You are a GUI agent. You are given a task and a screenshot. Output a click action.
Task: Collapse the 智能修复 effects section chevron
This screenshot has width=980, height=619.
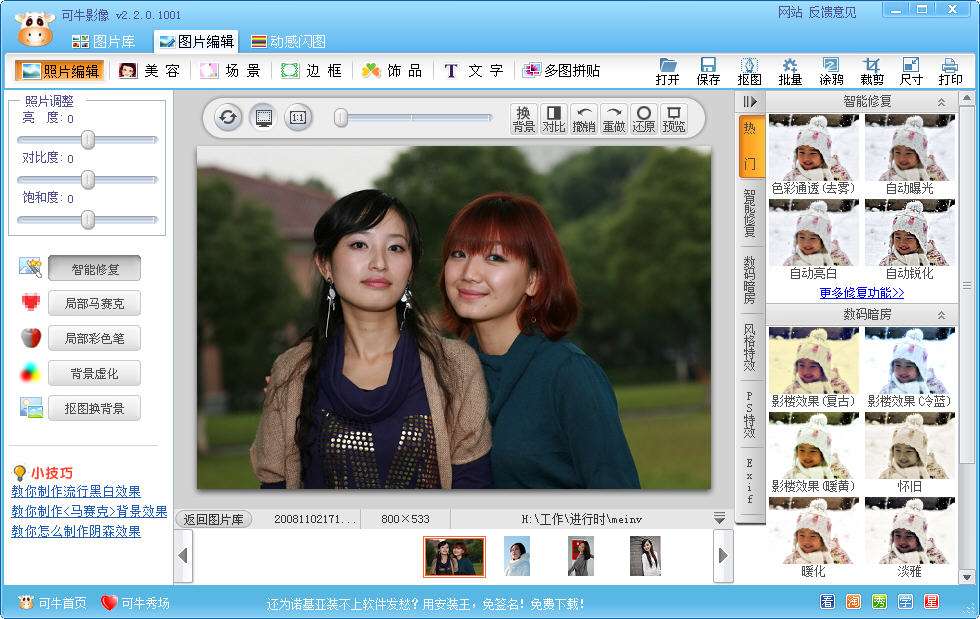(941, 102)
